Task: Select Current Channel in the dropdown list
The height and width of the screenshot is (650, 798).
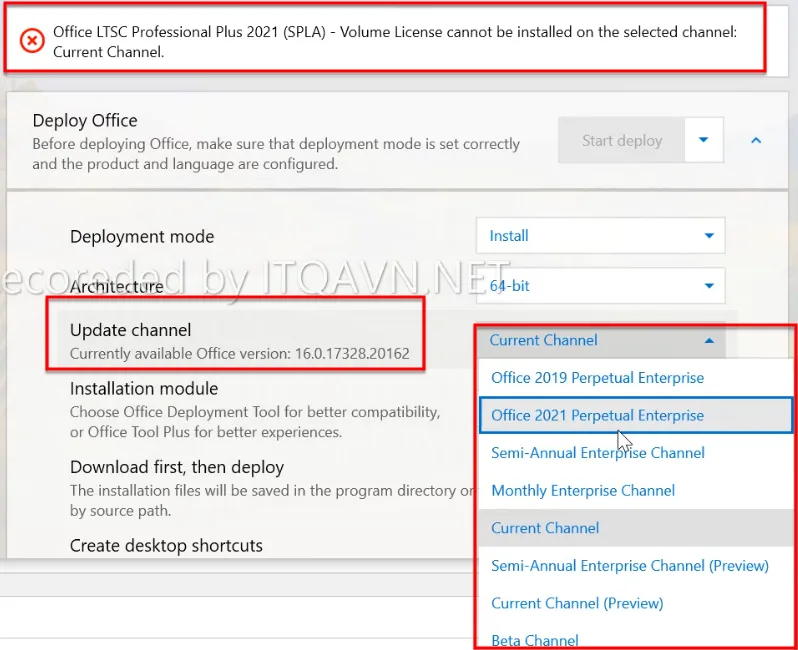Action: [545, 528]
